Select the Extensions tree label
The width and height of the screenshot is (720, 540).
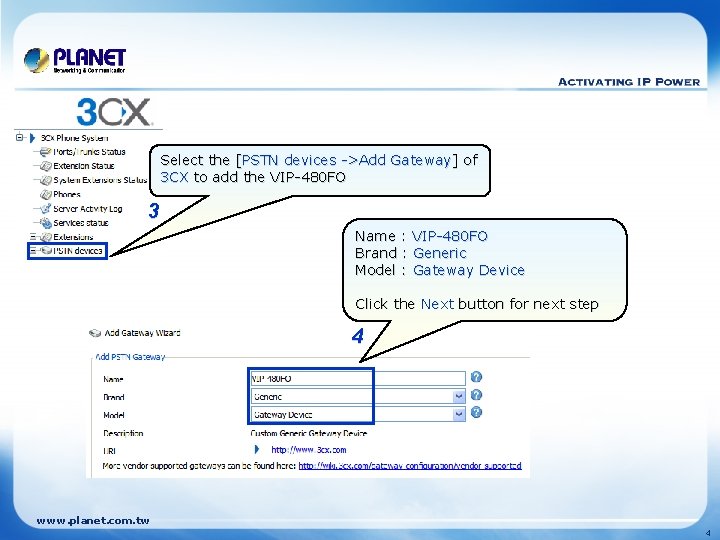(73, 237)
